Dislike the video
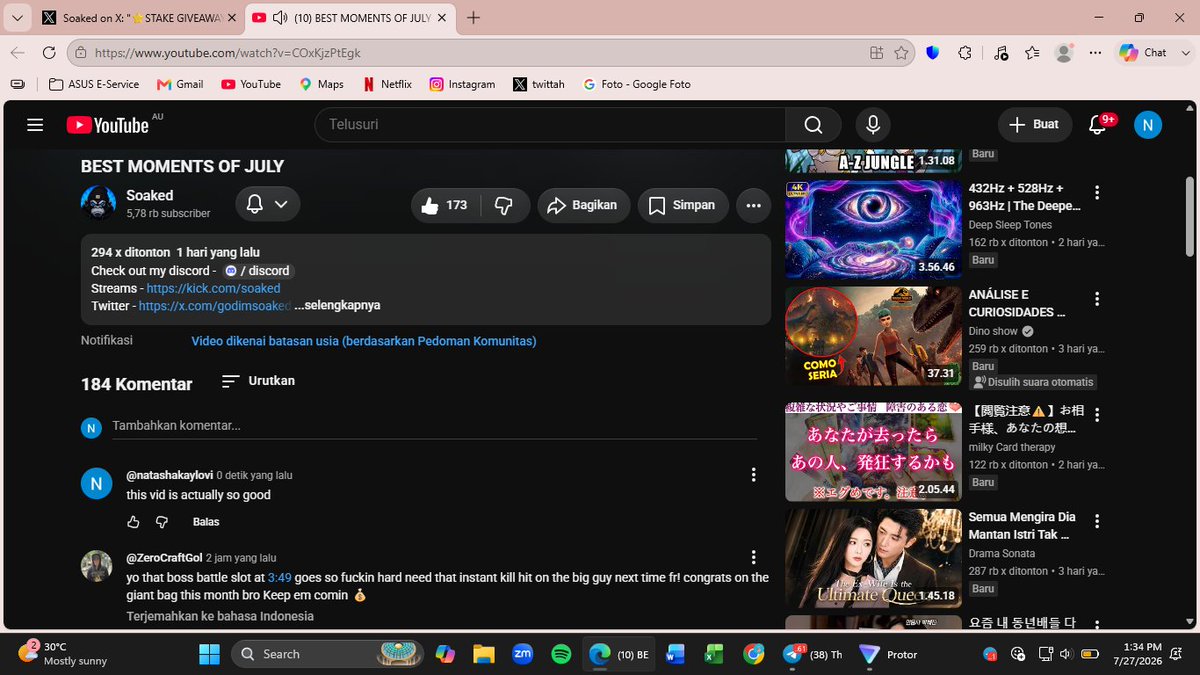 click(x=504, y=205)
